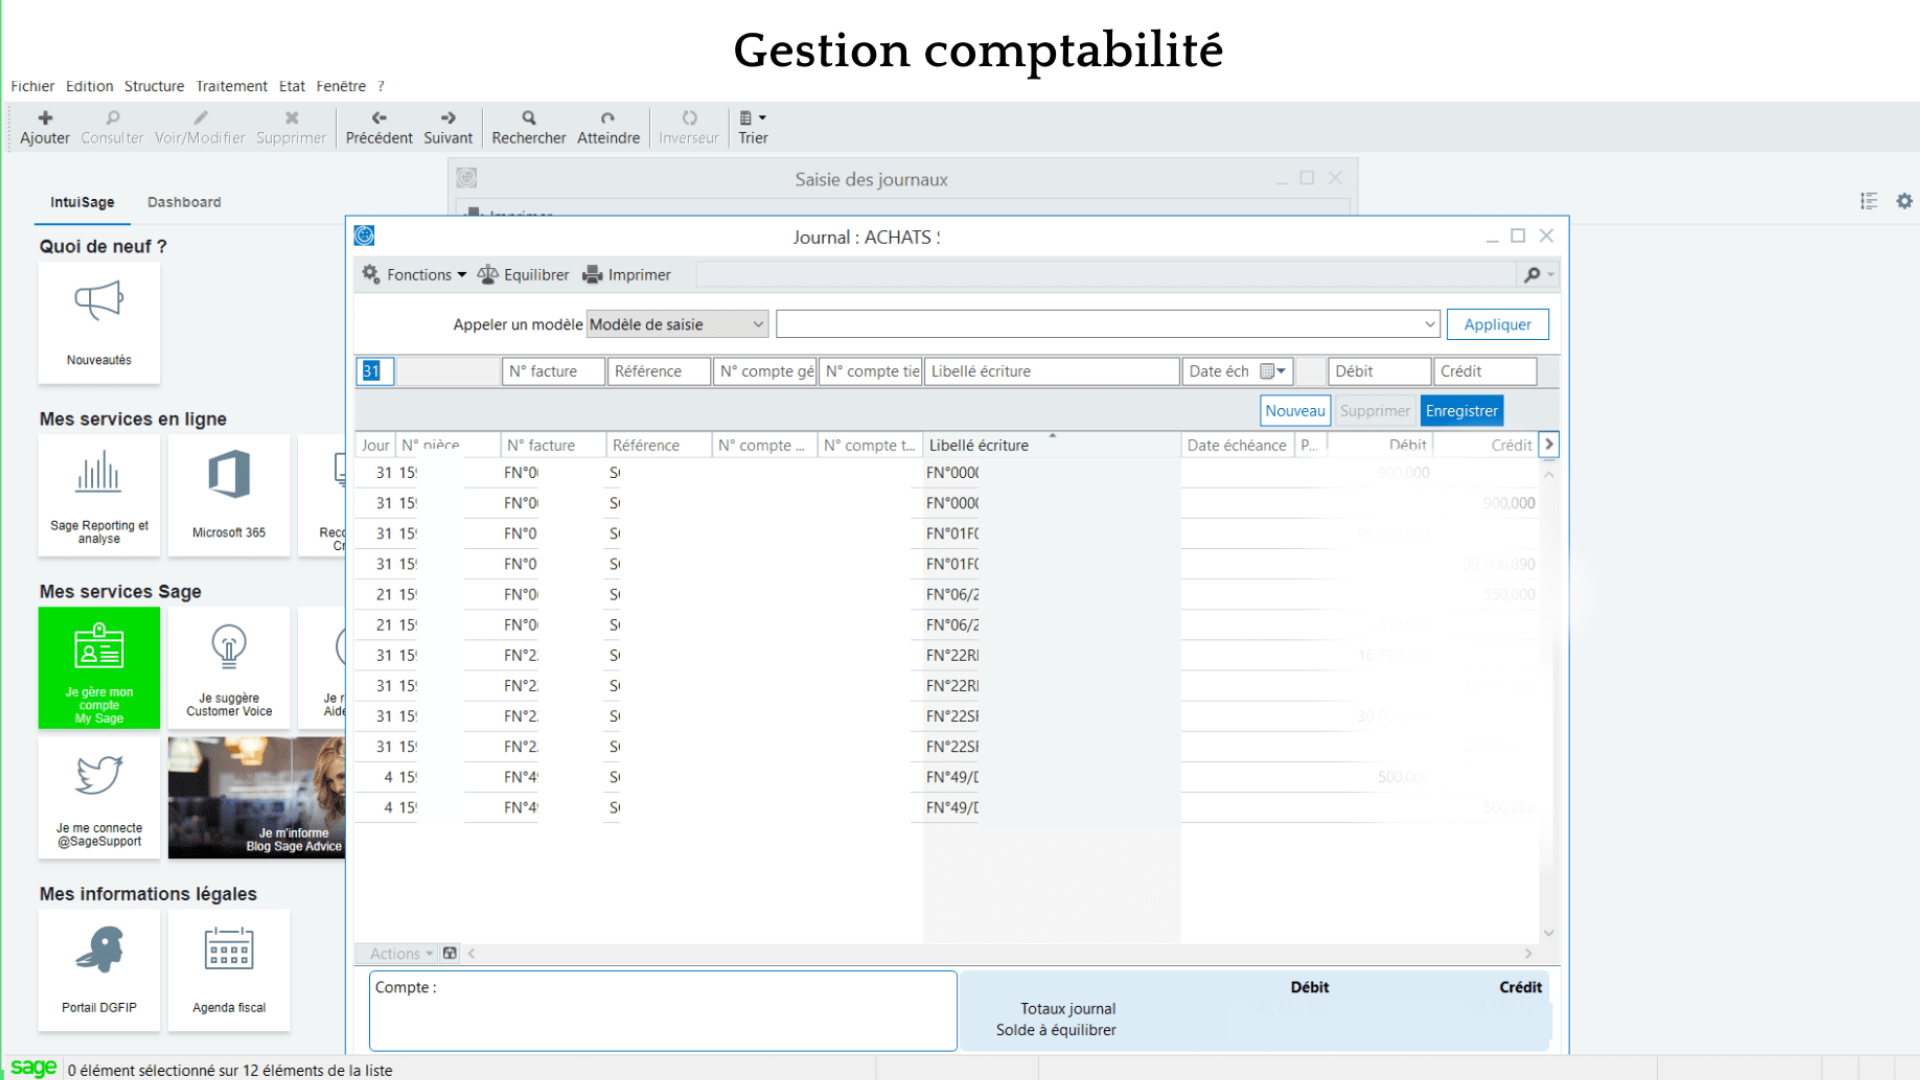Screen dimensions: 1920x1080
Task: Select the IntuiSage tab
Action: pos(82,200)
